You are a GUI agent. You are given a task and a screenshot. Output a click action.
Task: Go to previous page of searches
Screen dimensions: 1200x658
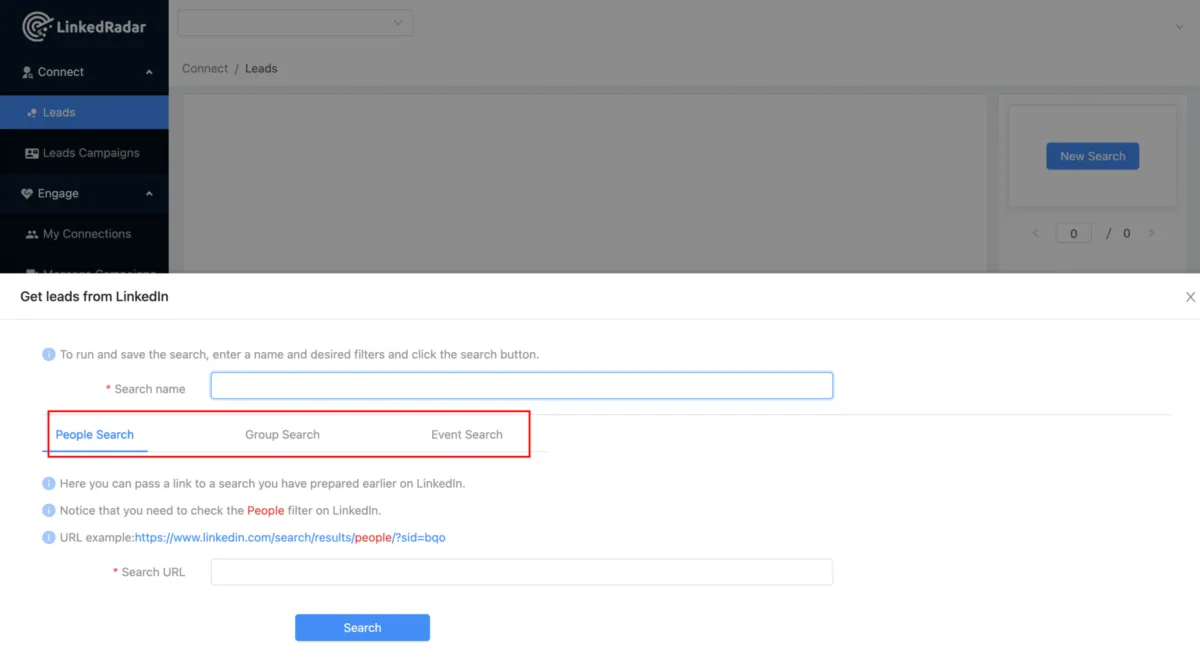point(1035,233)
